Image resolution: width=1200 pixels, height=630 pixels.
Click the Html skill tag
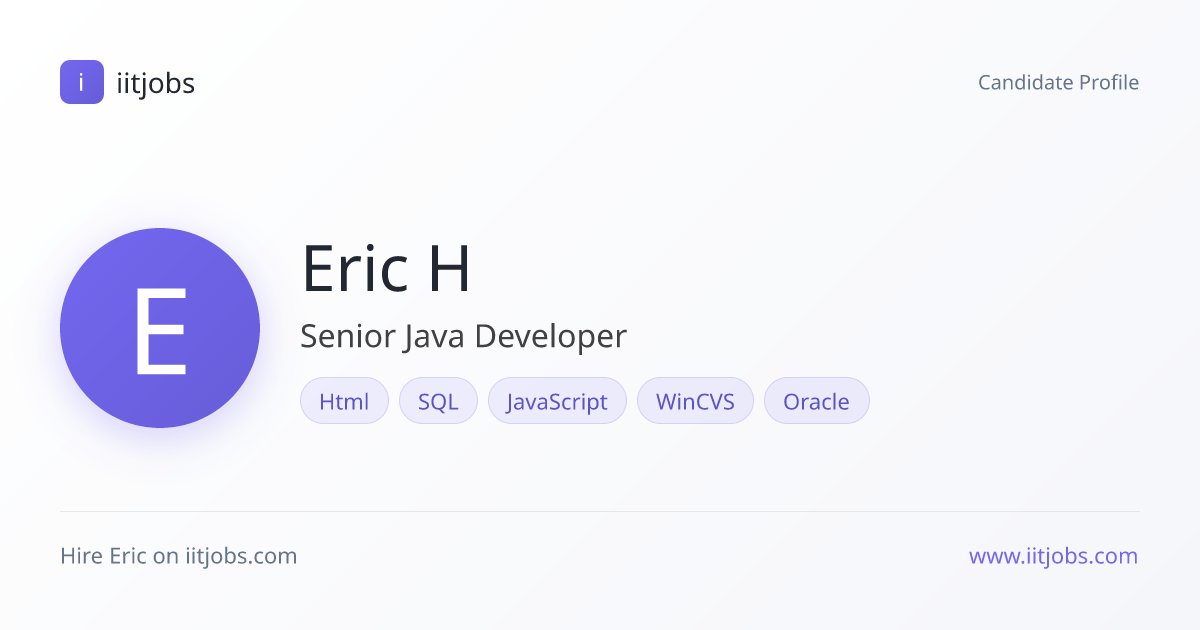point(344,401)
